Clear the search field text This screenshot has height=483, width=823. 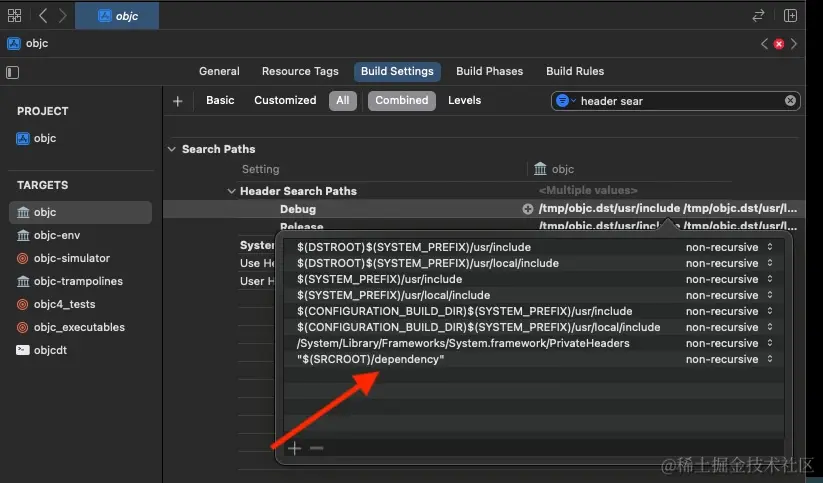tap(790, 101)
